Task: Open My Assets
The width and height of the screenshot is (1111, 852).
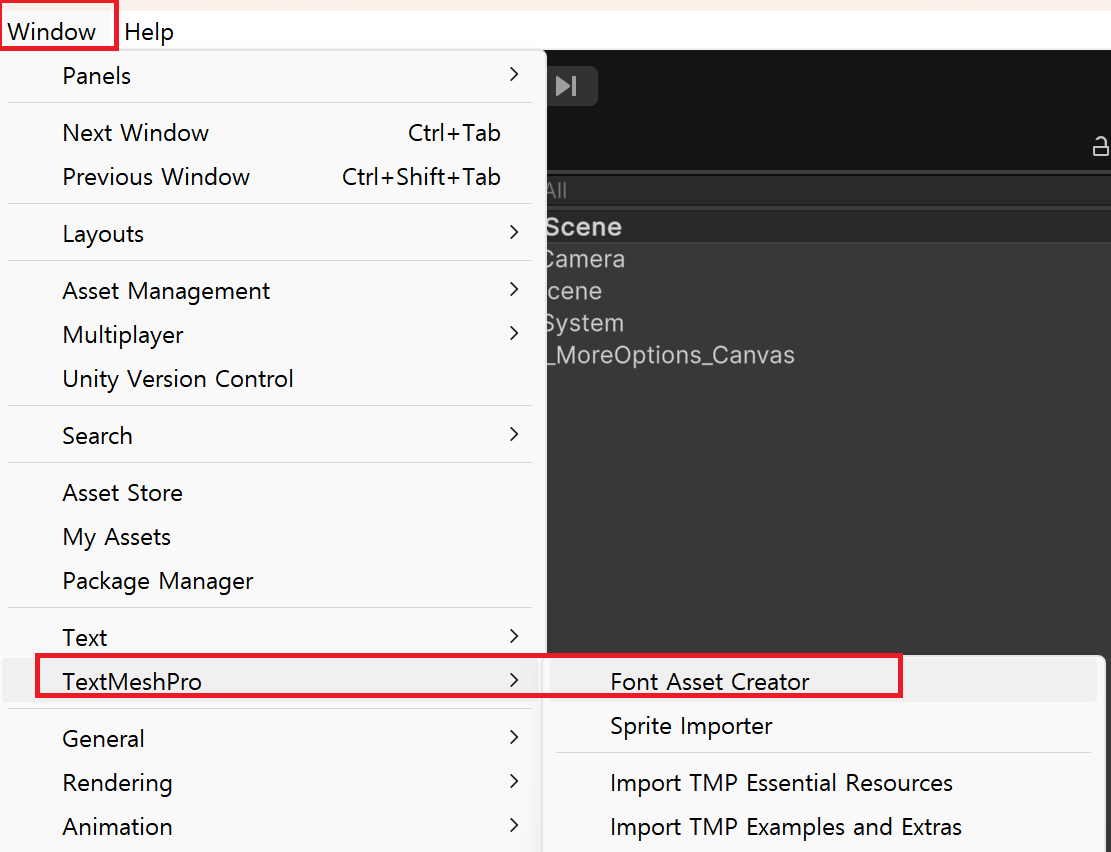Action: pos(270,537)
